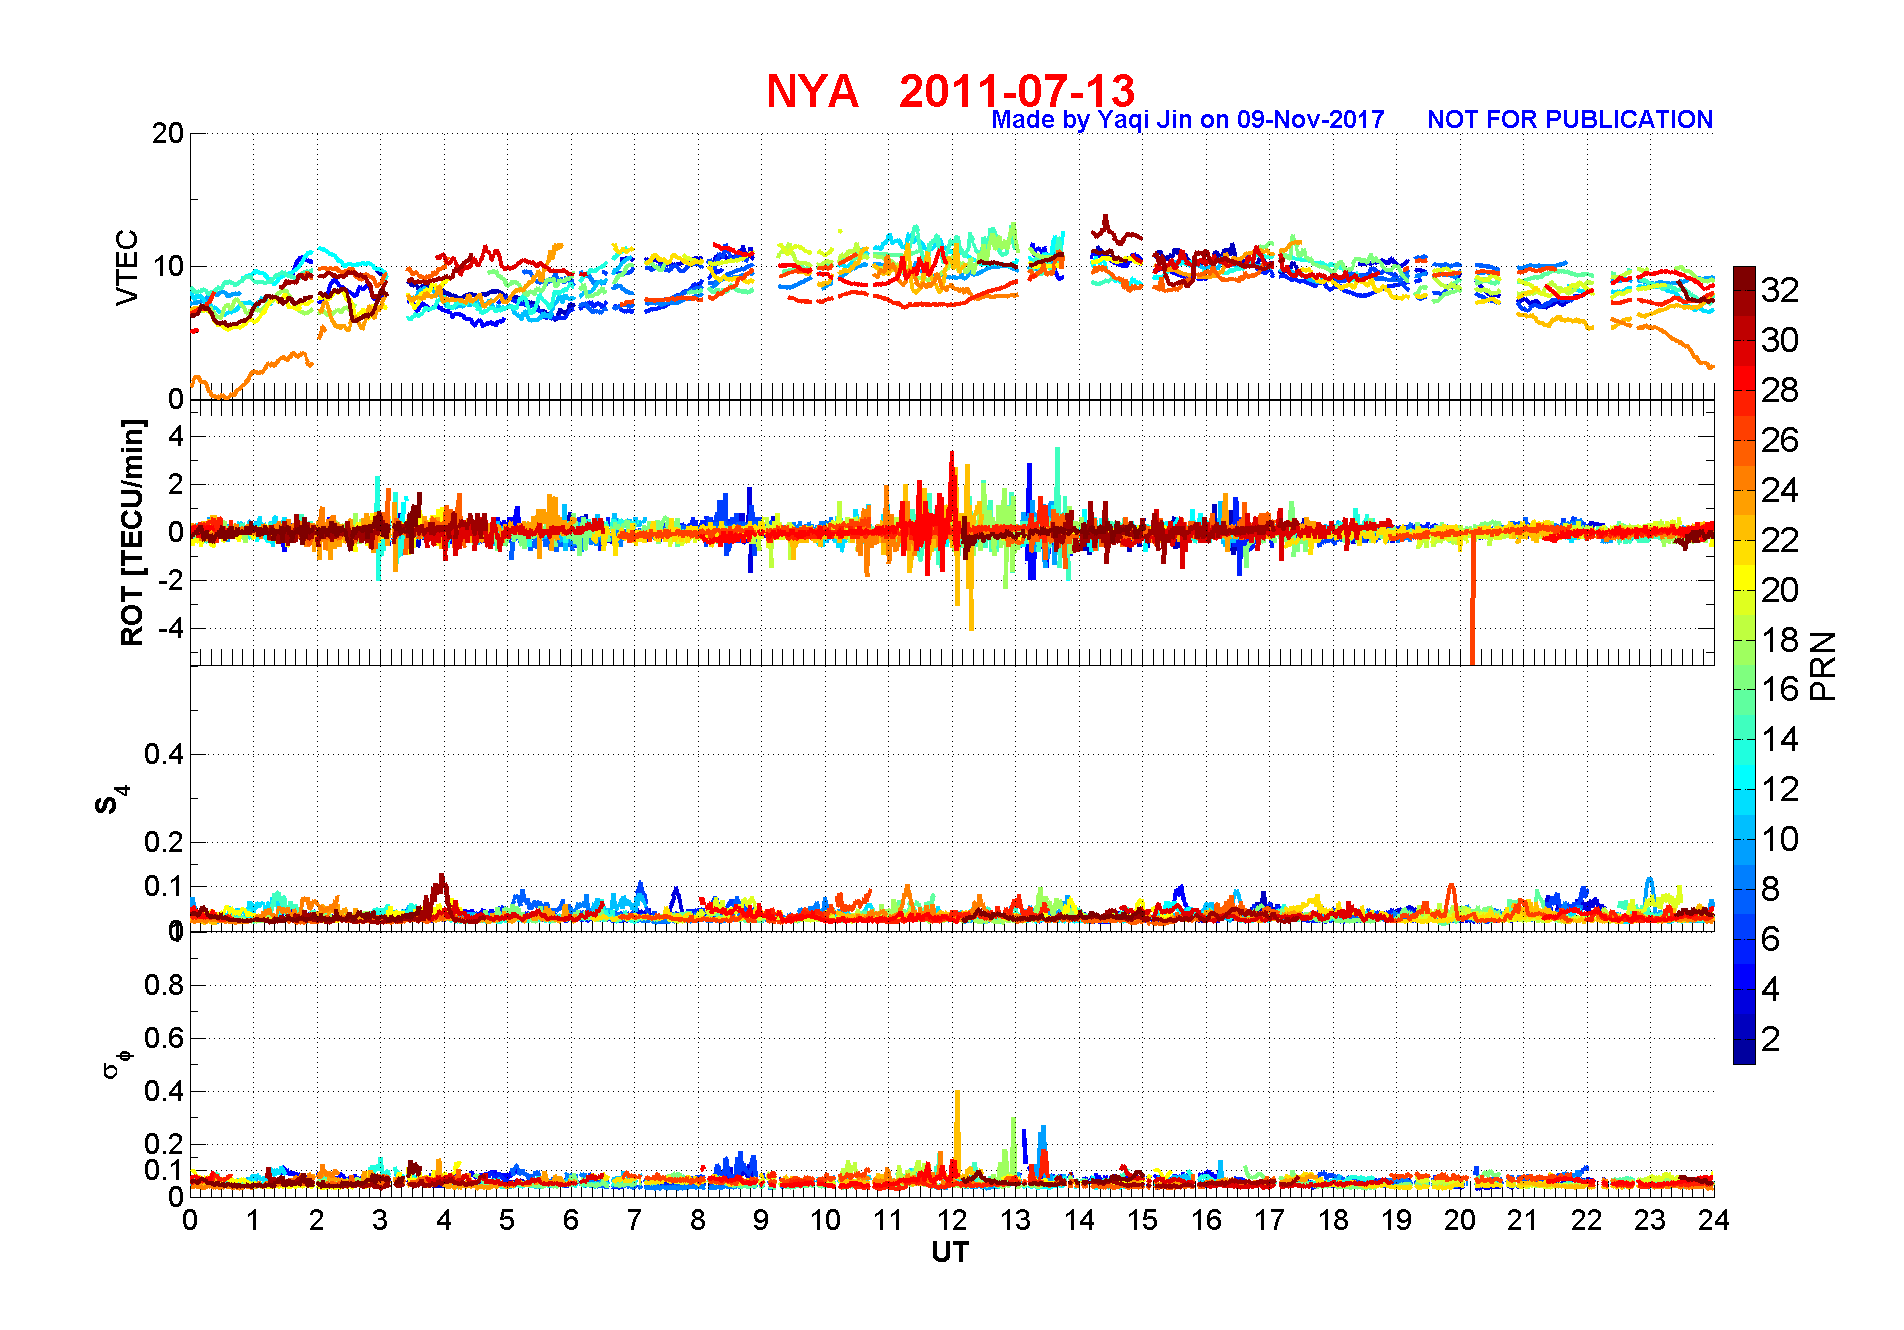The width and height of the screenshot is (1904, 1330).
Task: Click the colorbar tick label 2
Action: (x=1771, y=1039)
